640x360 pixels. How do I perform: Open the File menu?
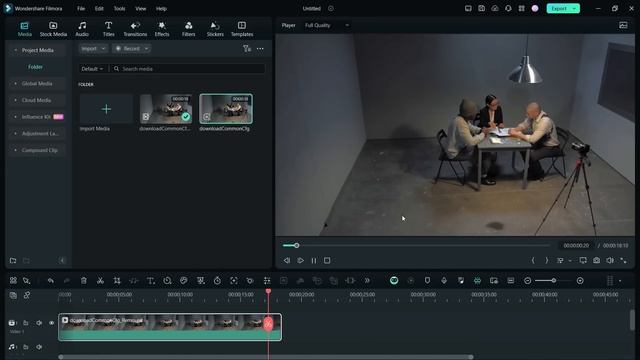[x=81, y=9]
